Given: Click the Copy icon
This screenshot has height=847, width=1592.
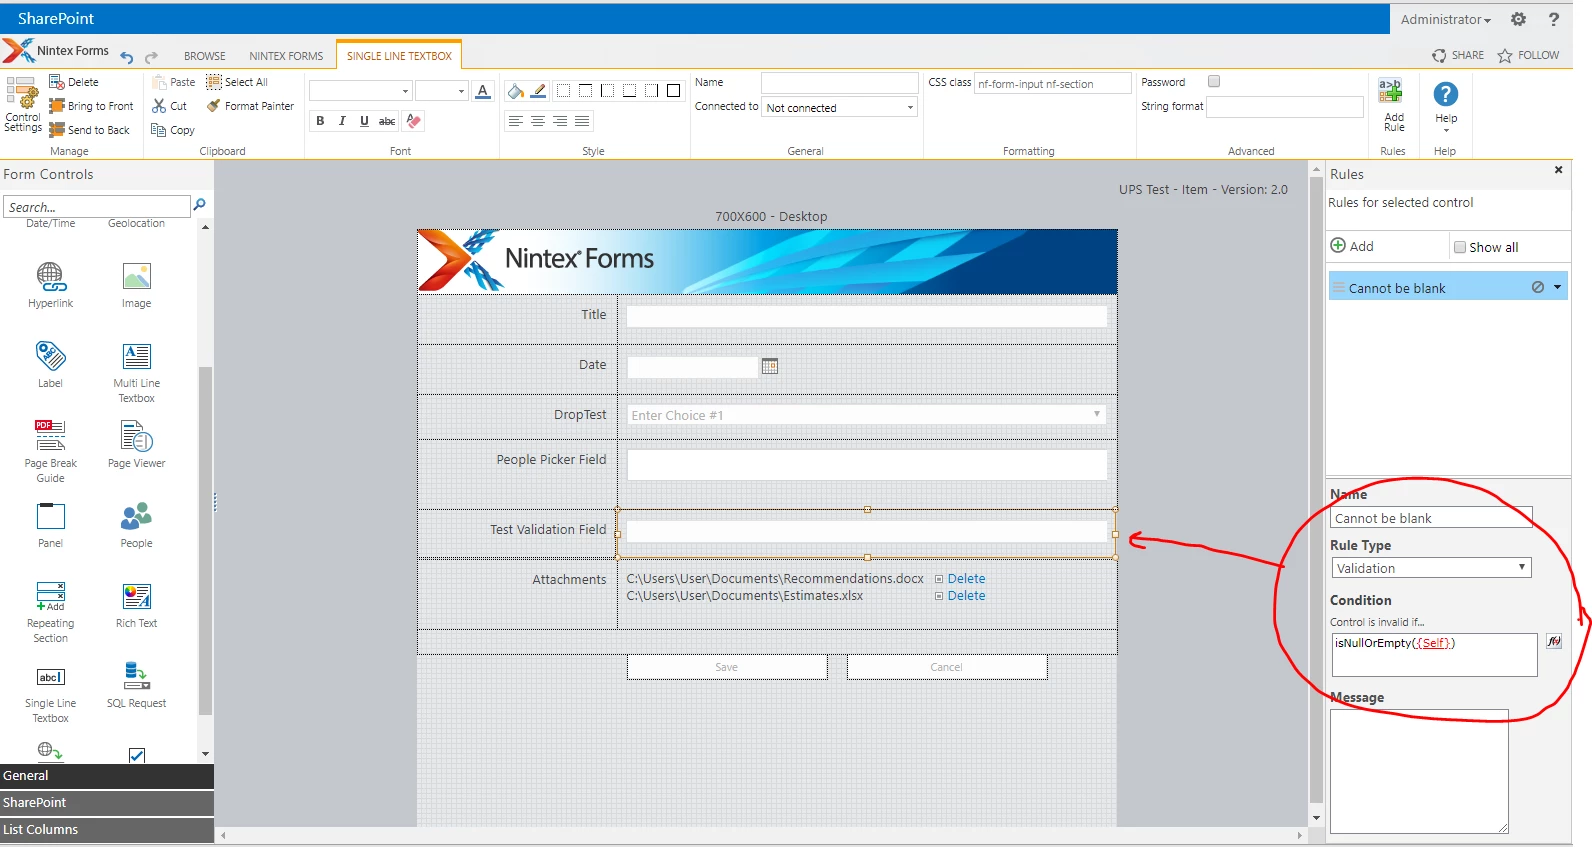Looking at the screenshot, I should coord(158,130).
